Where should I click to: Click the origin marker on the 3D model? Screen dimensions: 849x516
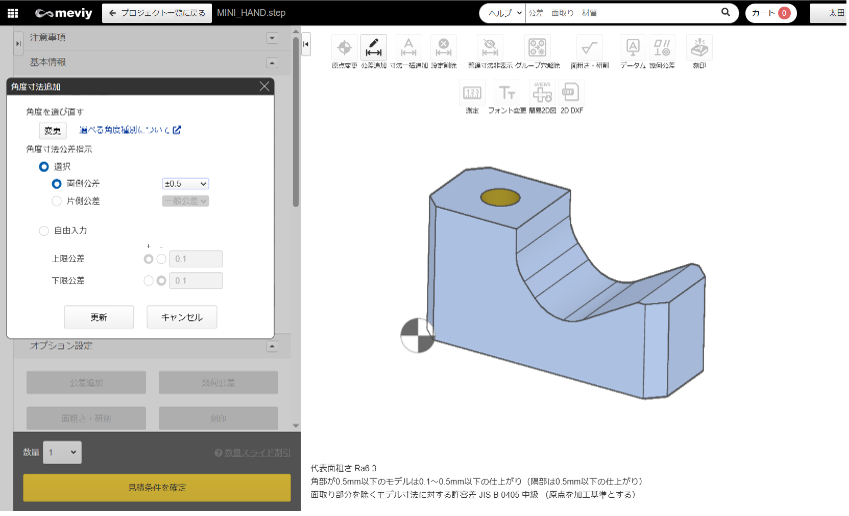(417, 335)
